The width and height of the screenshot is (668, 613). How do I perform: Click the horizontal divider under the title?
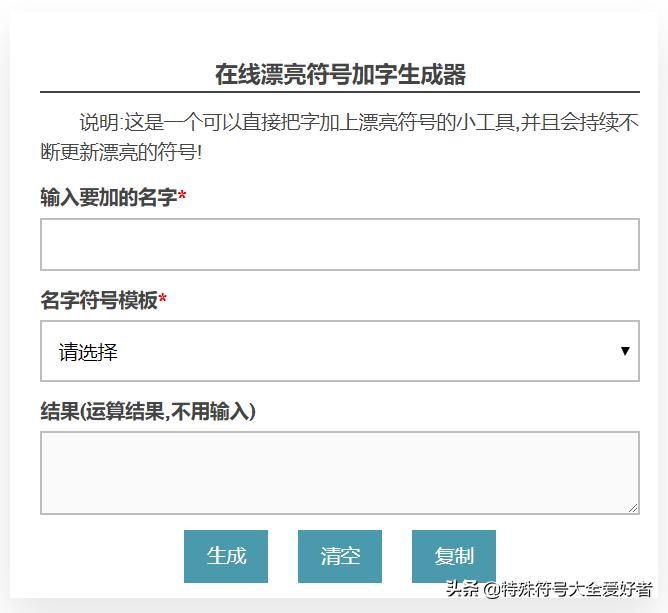340,92
